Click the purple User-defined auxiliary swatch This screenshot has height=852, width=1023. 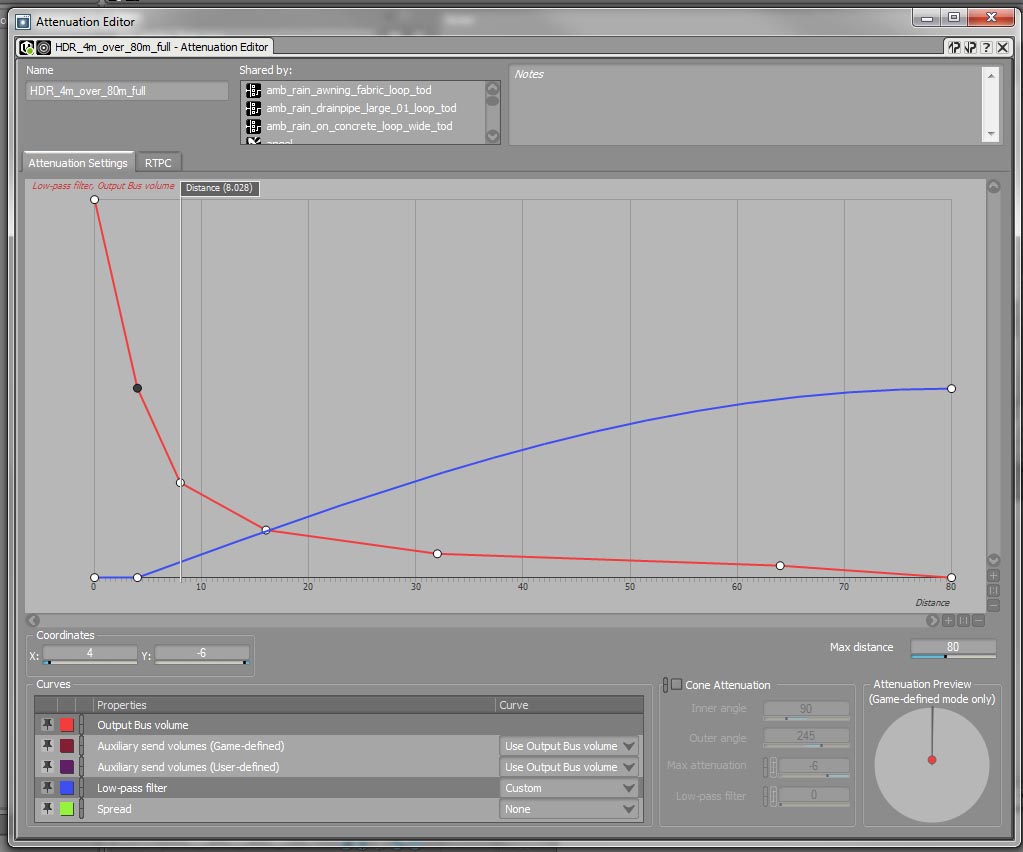click(x=67, y=767)
